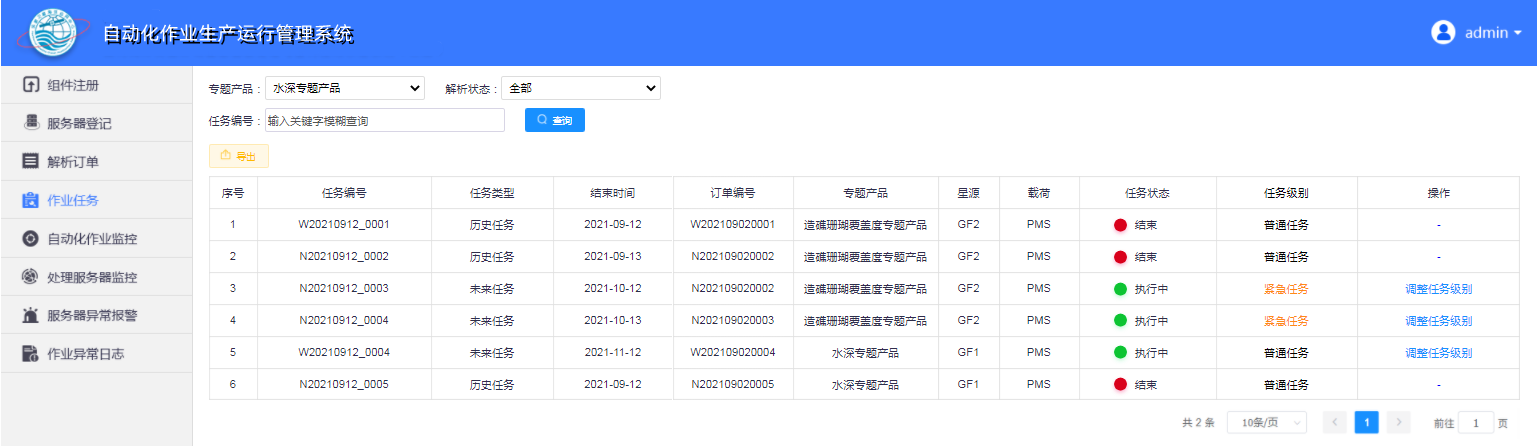Open the 10条/页 page size dropdown

[x=1267, y=422]
